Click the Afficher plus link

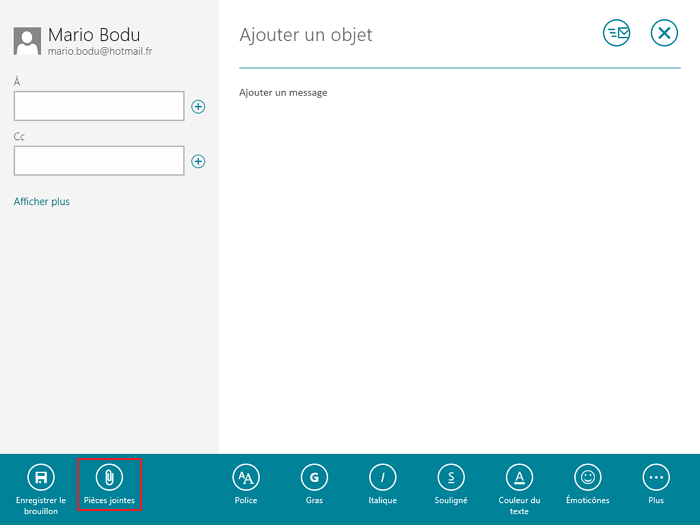pyautogui.click(x=42, y=201)
